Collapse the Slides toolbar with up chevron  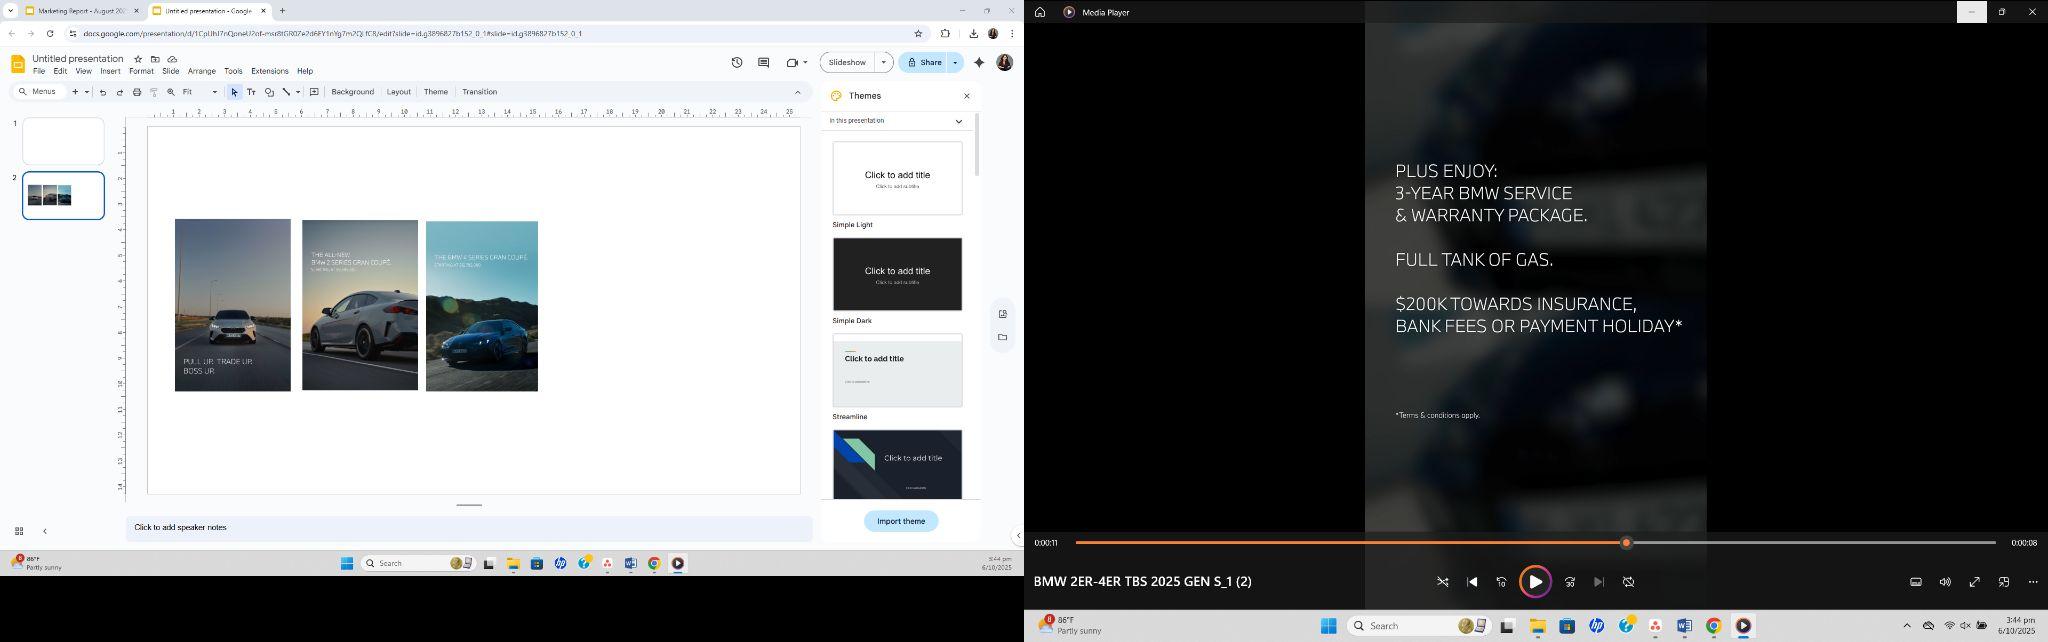797,92
